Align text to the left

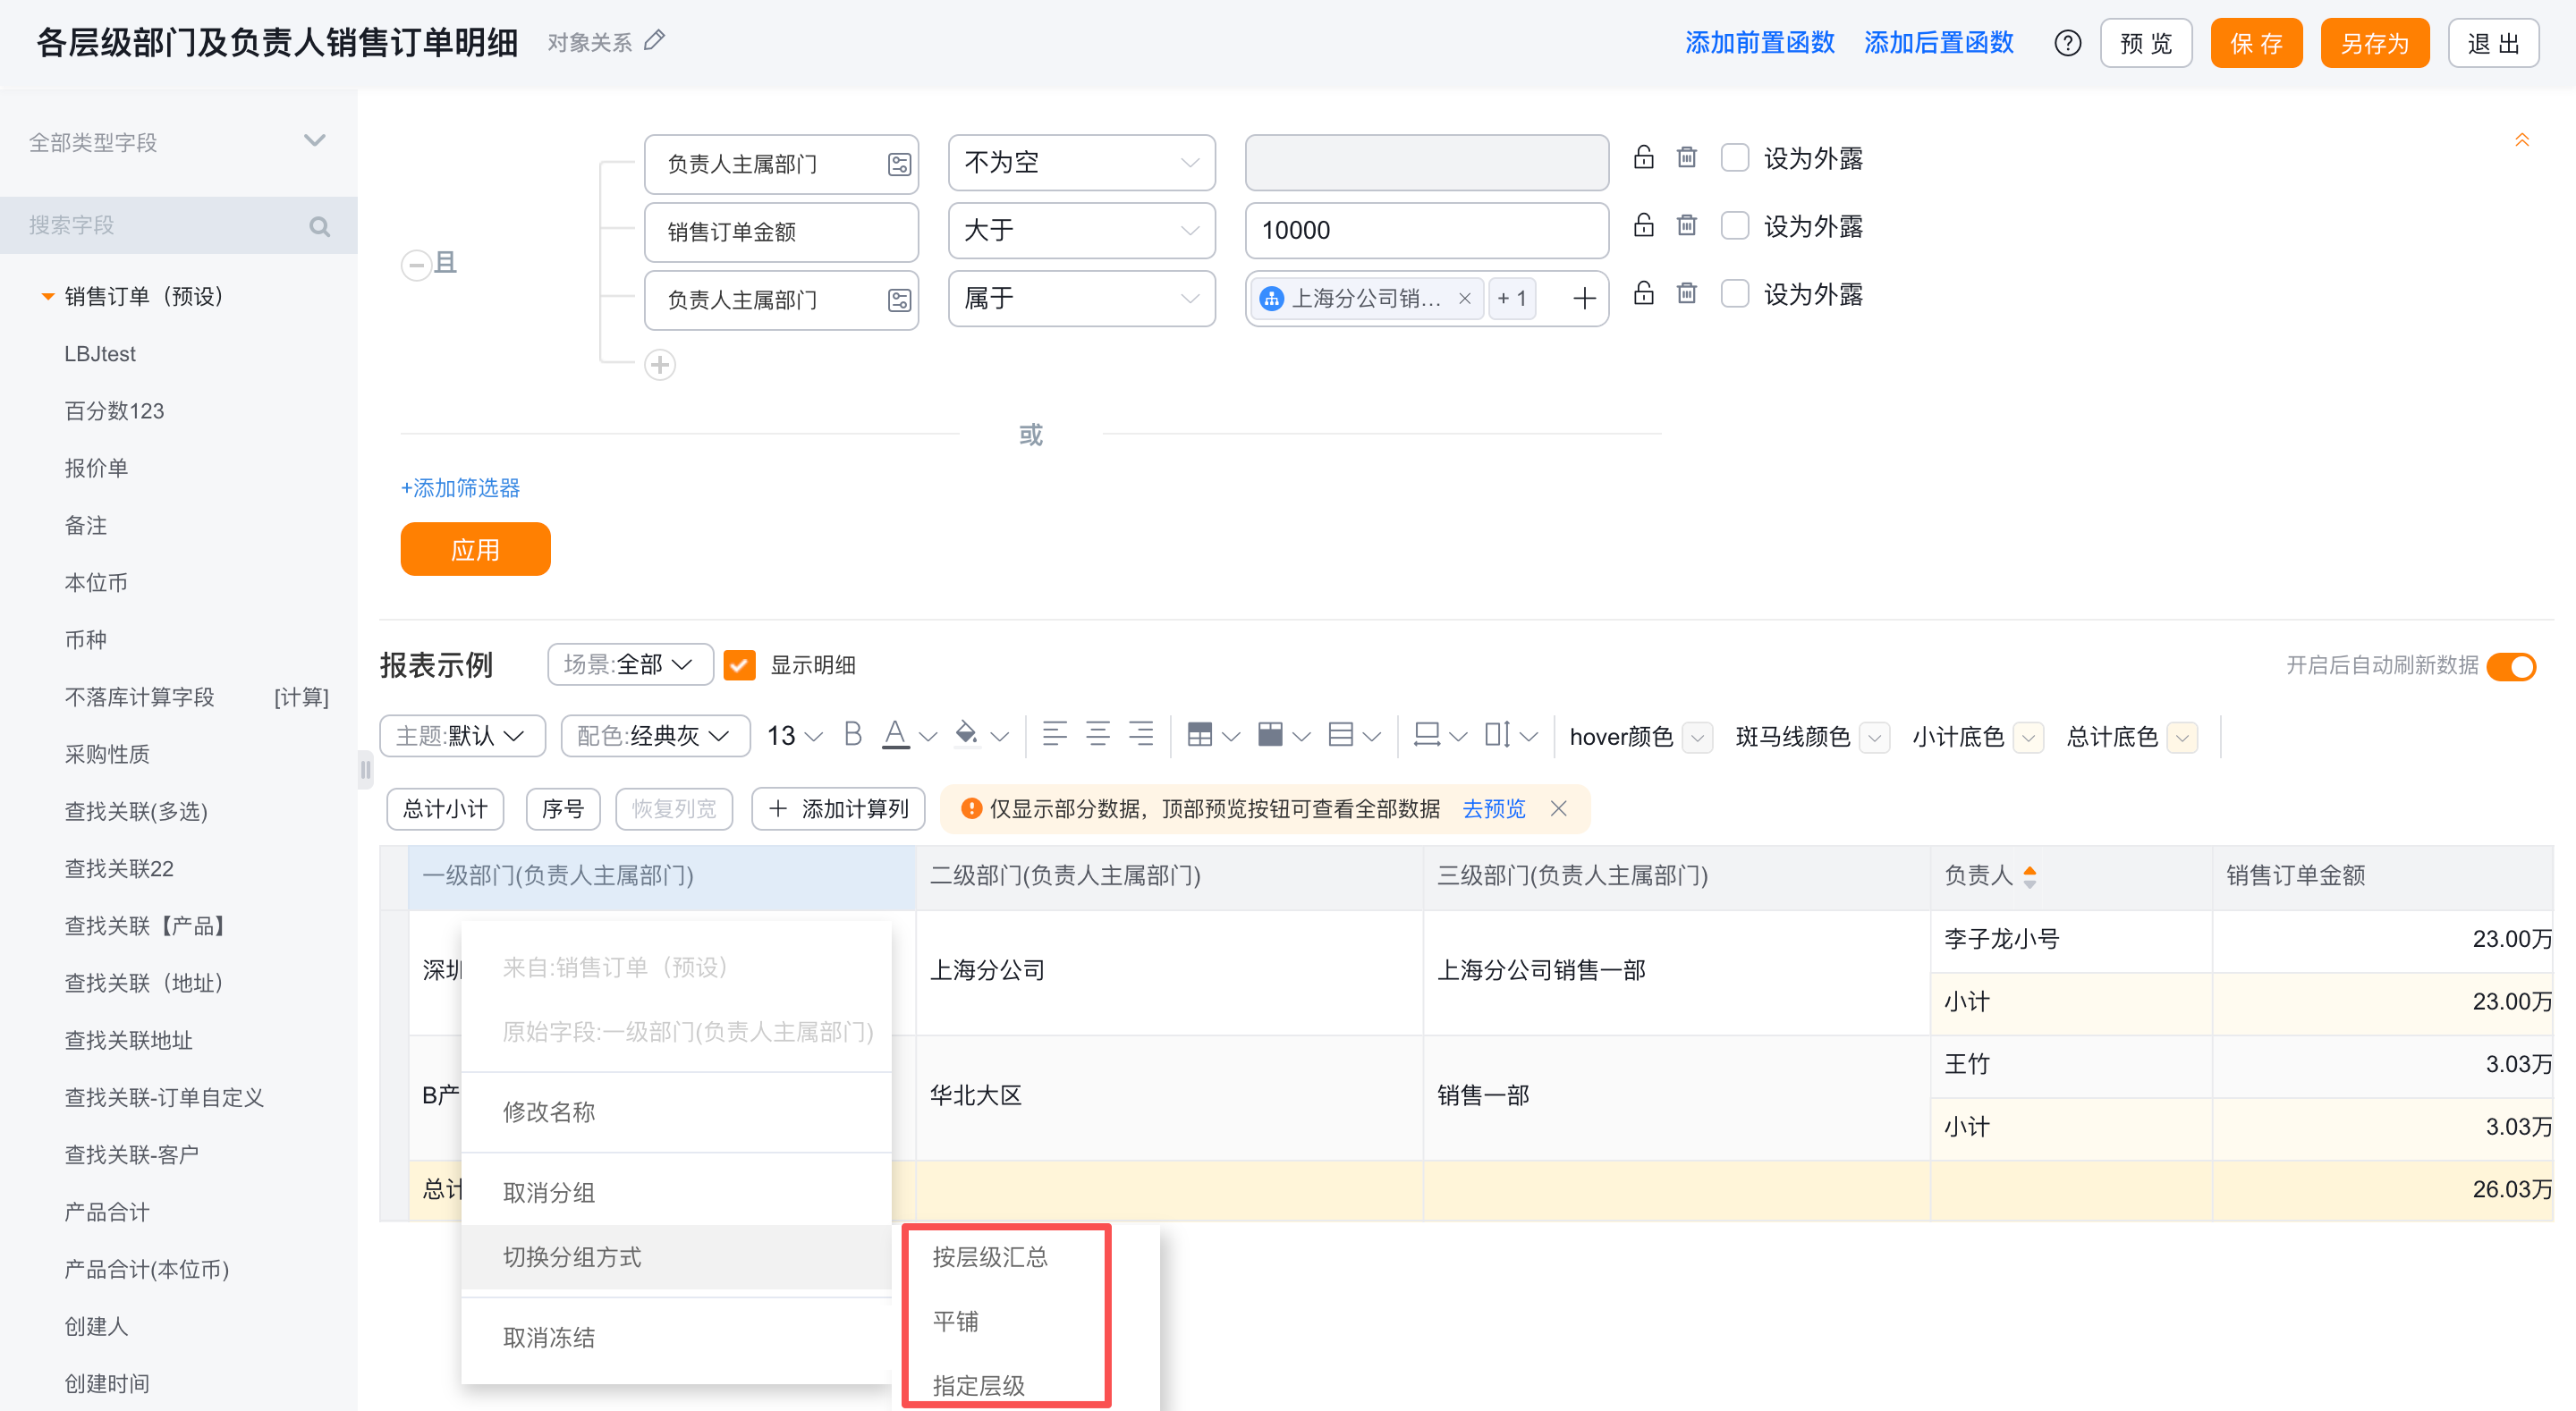pyautogui.click(x=1054, y=735)
